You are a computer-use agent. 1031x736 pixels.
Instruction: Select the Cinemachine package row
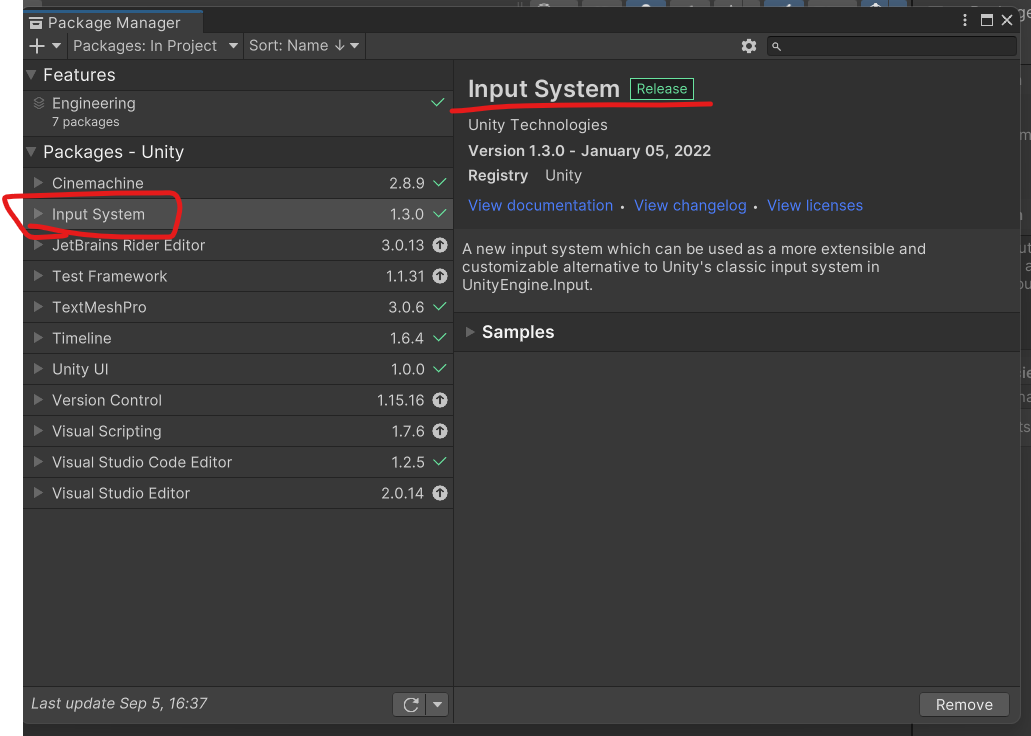coord(238,184)
